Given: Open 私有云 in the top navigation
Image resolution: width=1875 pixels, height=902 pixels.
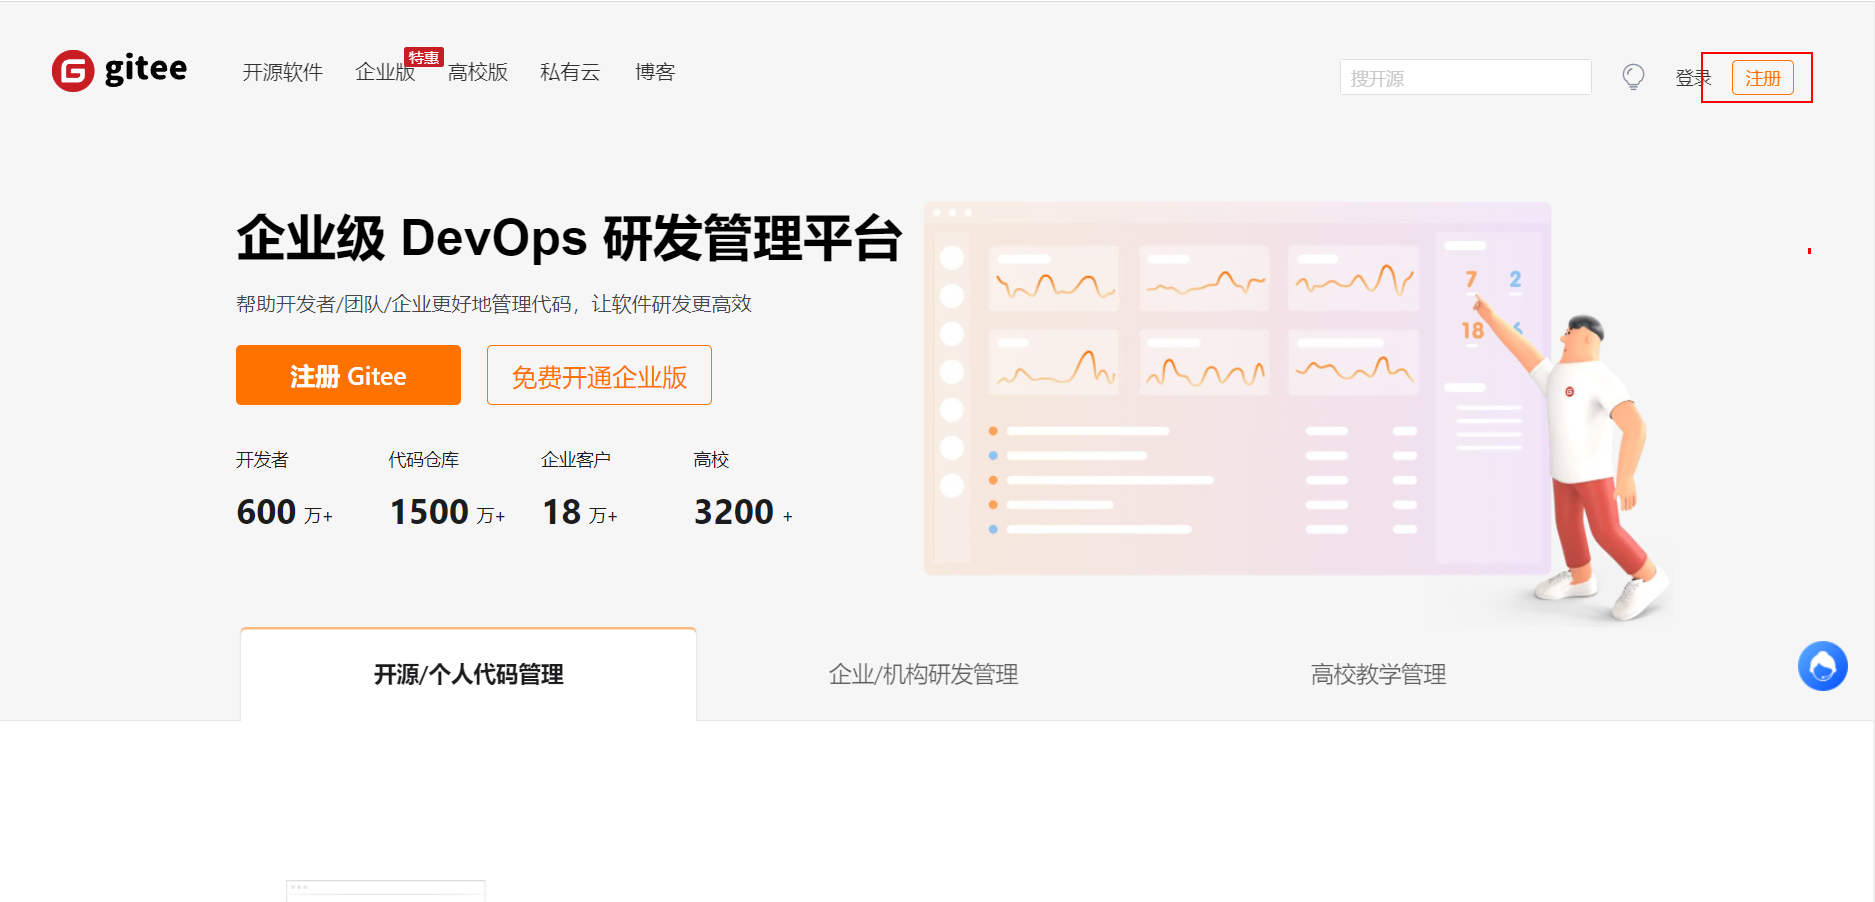Looking at the screenshot, I should (x=570, y=72).
